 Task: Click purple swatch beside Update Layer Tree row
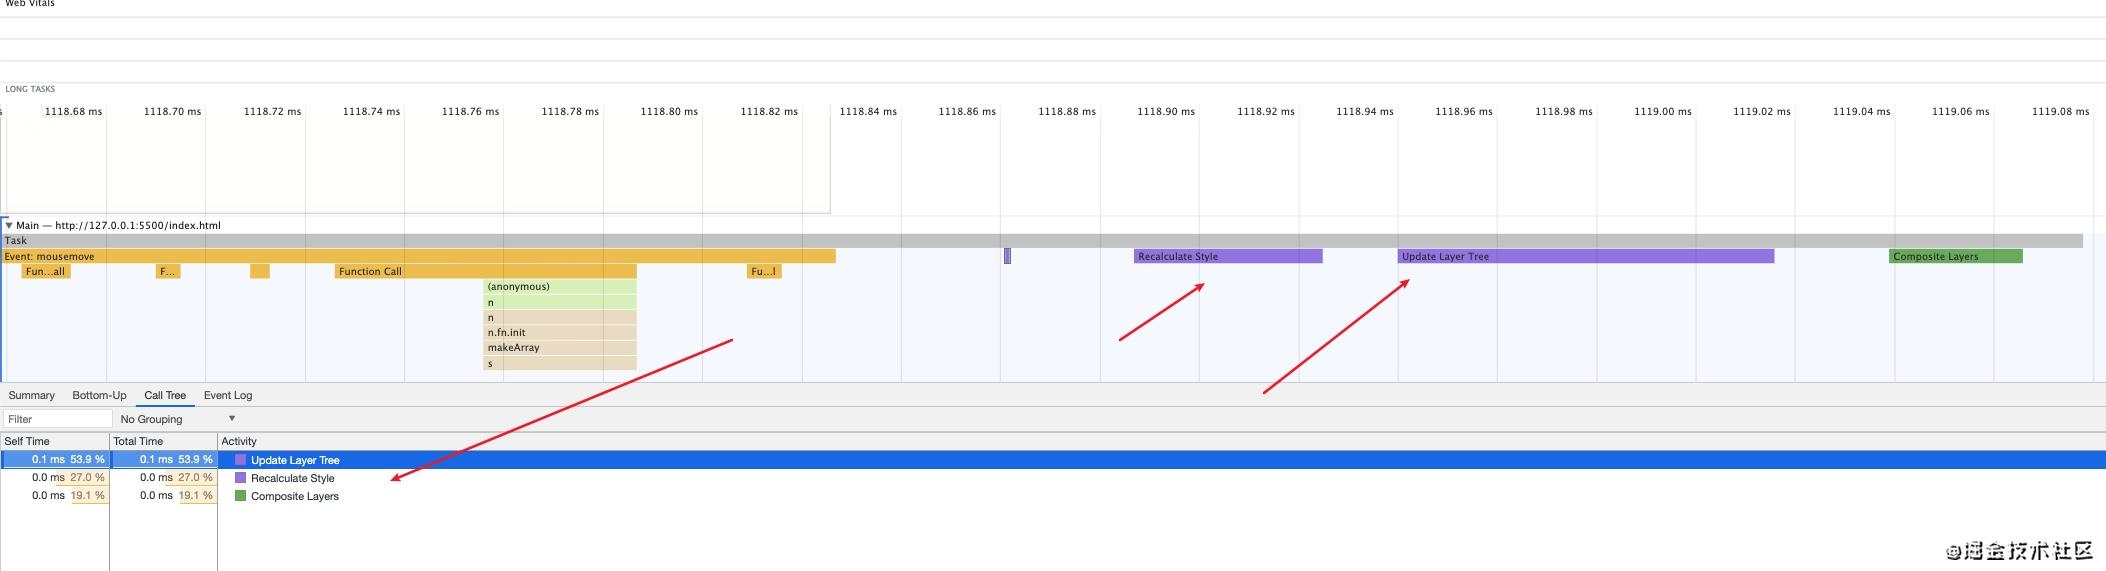[x=240, y=460]
